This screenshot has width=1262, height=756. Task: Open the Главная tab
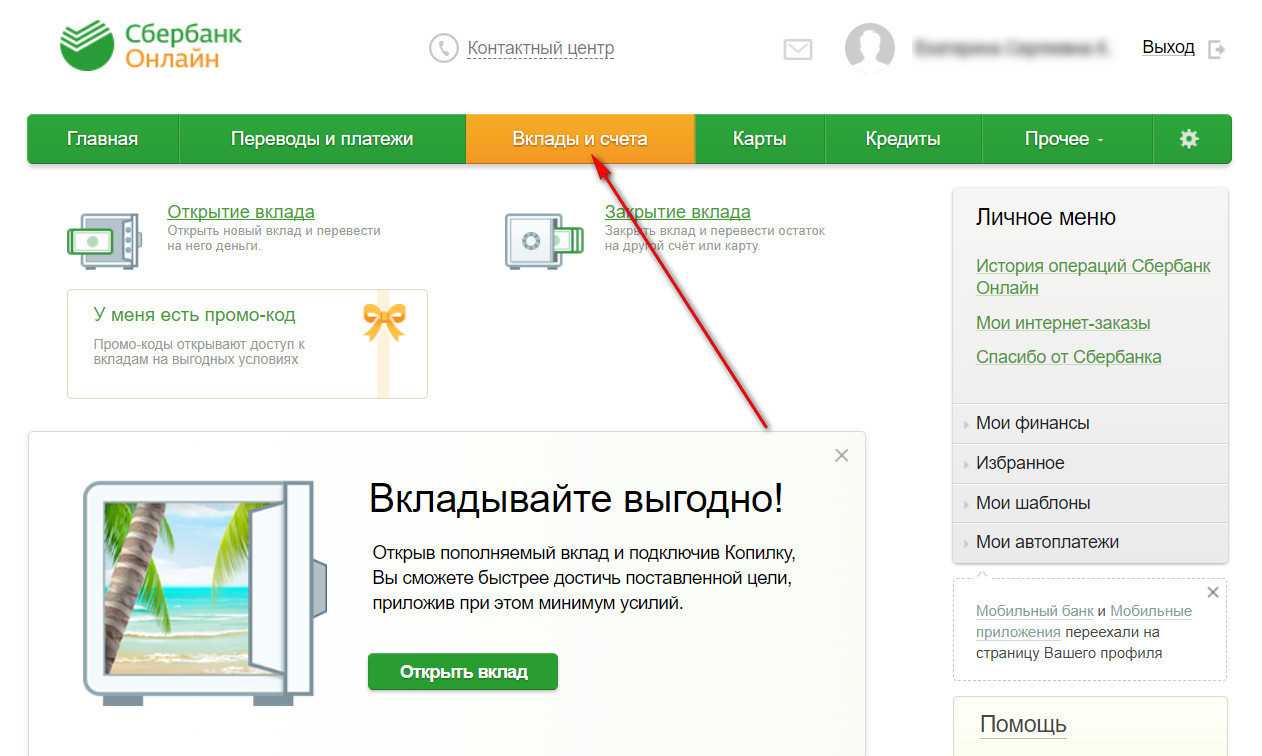[102, 139]
